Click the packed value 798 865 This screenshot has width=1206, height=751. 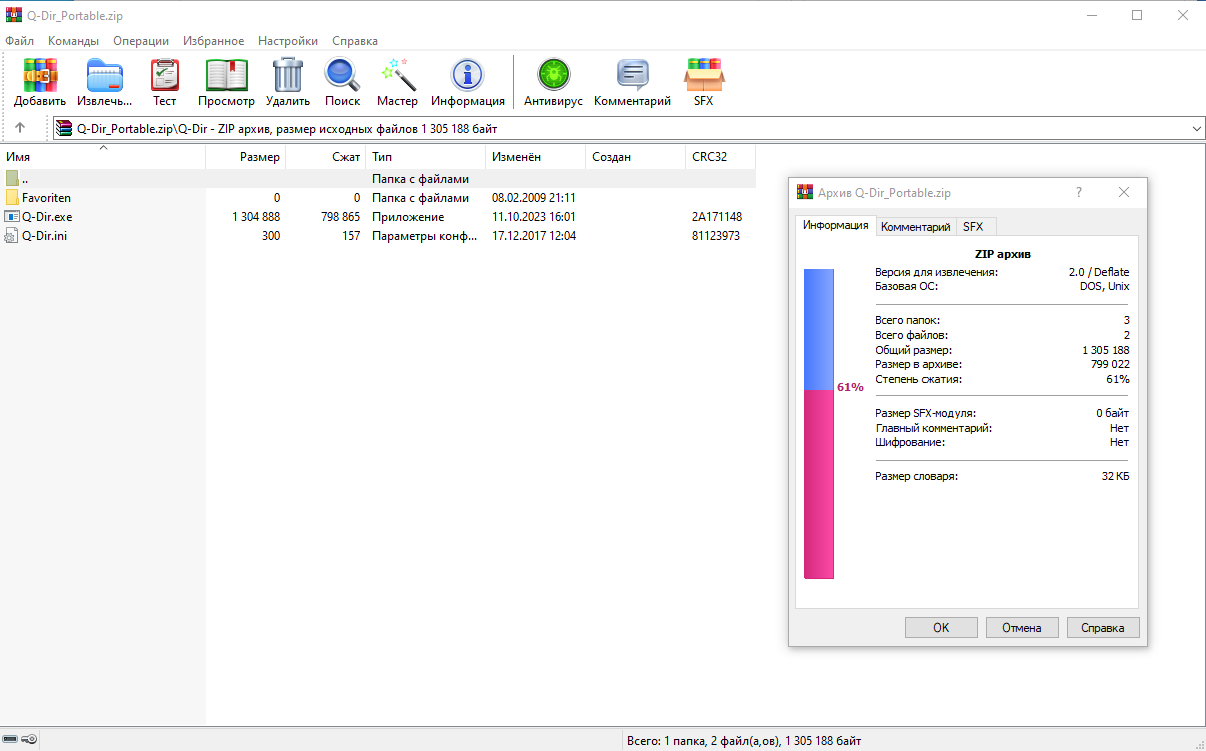pyautogui.click(x=339, y=217)
